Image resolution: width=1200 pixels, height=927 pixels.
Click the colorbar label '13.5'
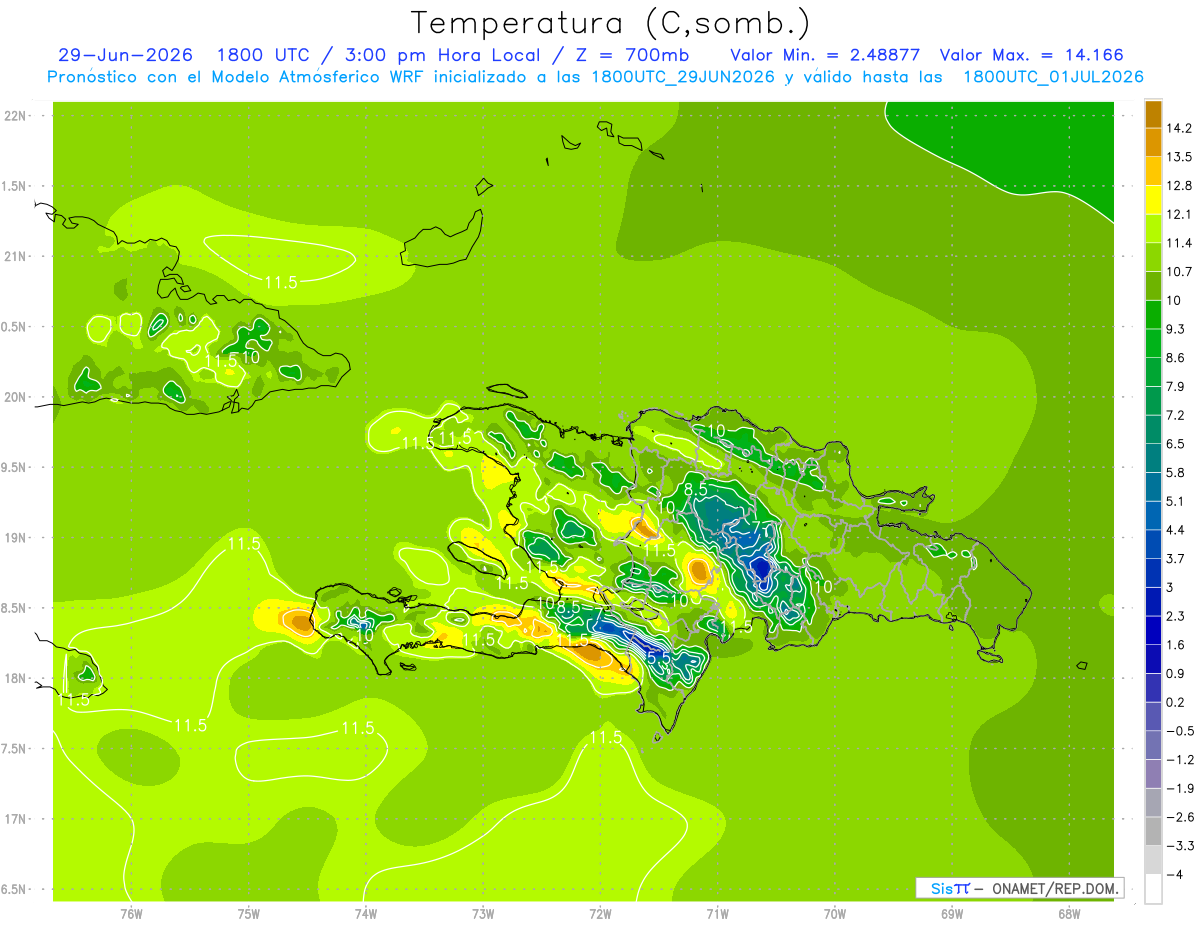1180,157
